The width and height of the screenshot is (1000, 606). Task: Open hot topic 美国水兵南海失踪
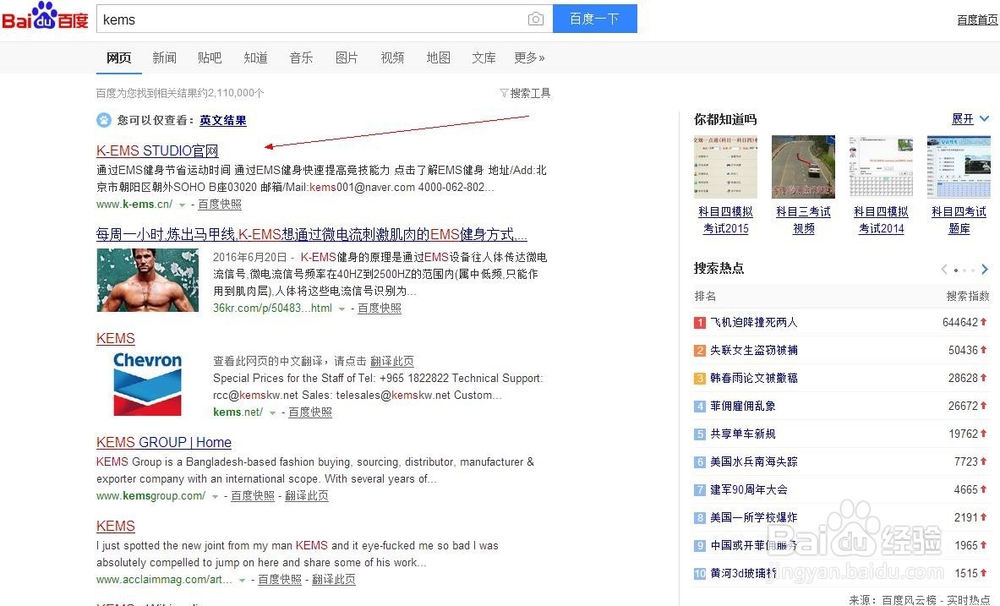pyautogui.click(x=754, y=462)
